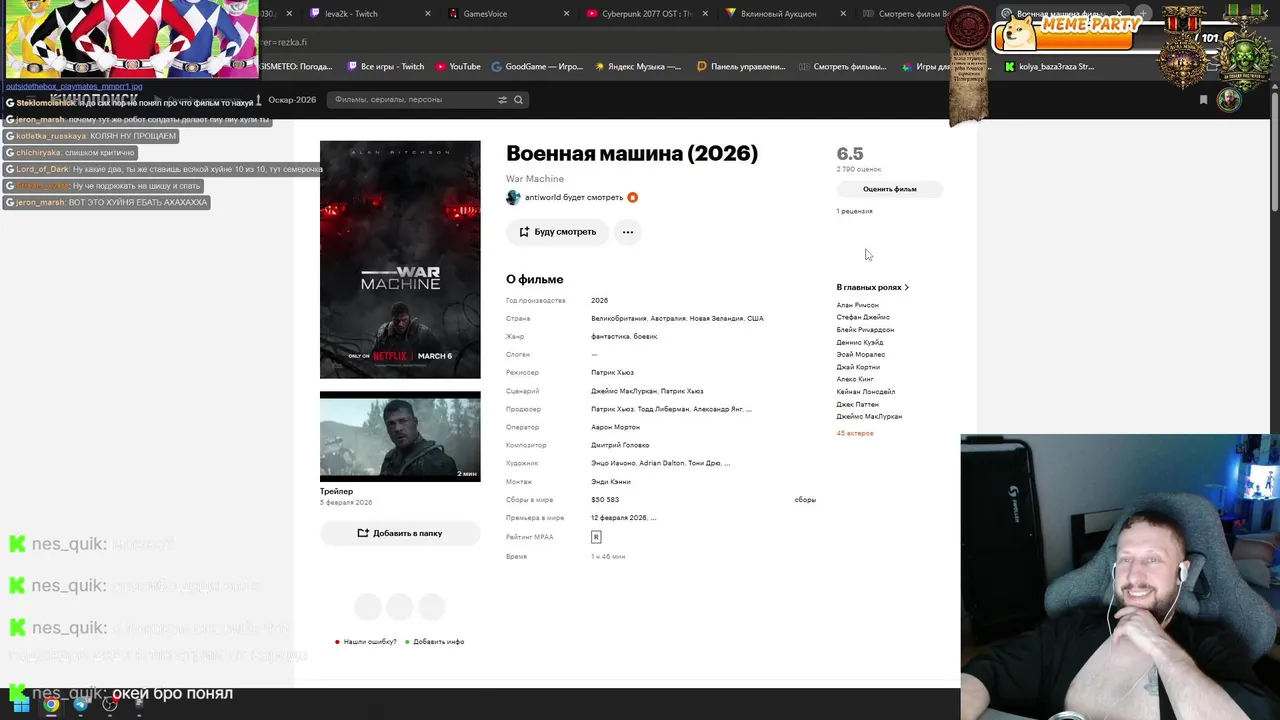Click the MPAA R rating badge
Image resolution: width=1280 pixels, height=720 pixels.
596,537
